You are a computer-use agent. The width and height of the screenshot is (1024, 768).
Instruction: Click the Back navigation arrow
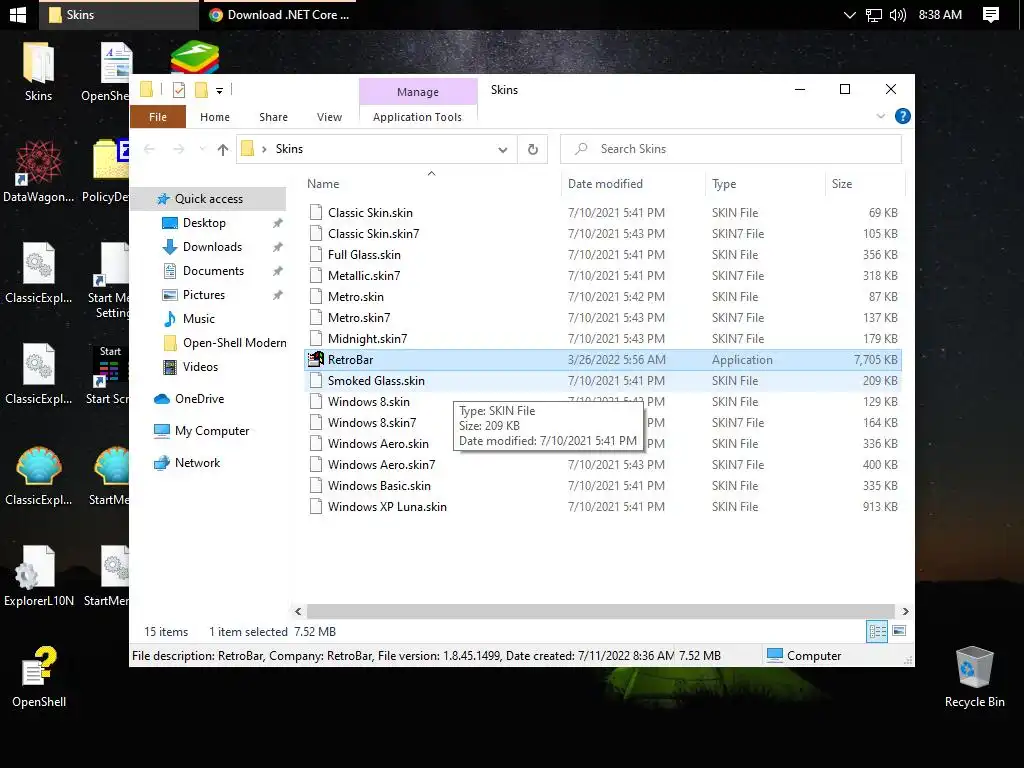(x=149, y=150)
